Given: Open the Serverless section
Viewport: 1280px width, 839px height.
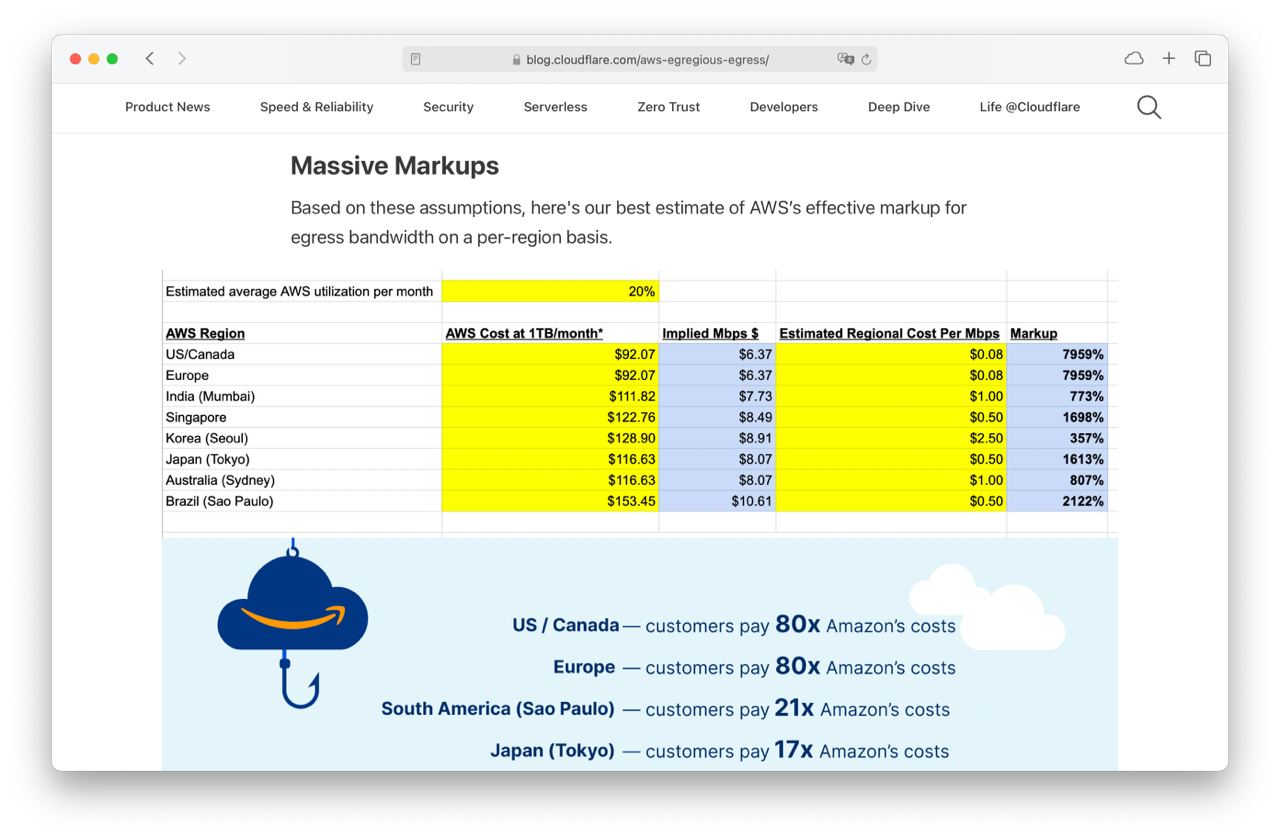Looking at the screenshot, I should (555, 107).
